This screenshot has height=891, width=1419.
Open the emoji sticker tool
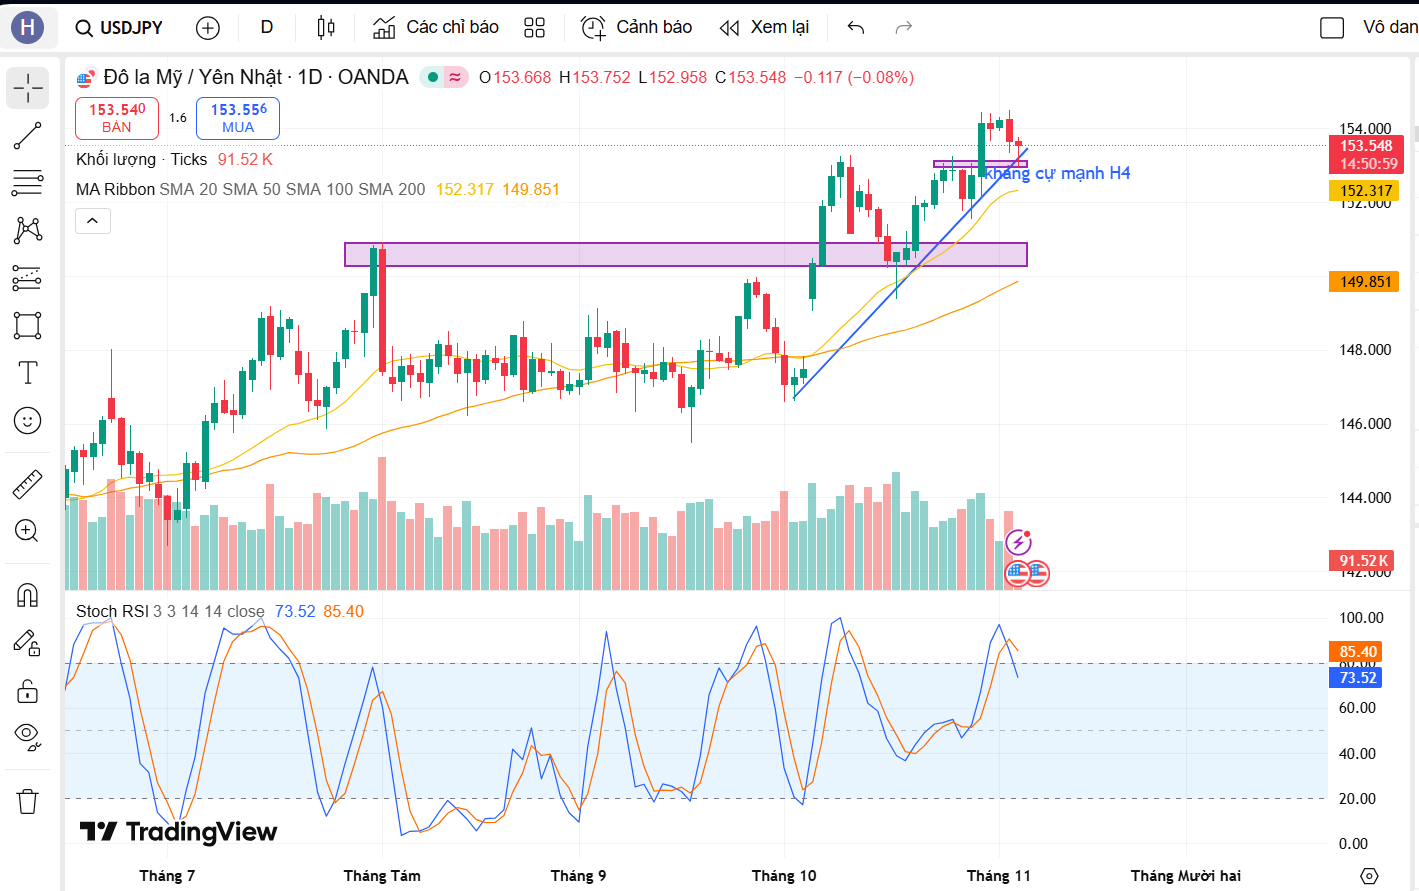pos(28,421)
